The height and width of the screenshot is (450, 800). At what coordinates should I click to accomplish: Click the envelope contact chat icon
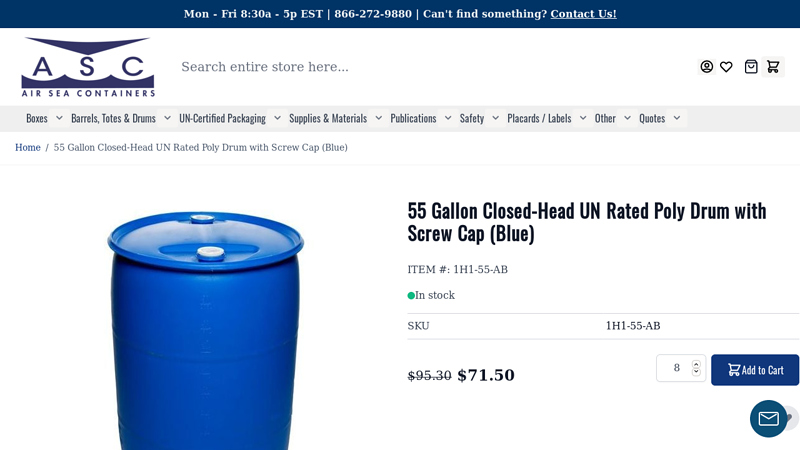[768, 418]
